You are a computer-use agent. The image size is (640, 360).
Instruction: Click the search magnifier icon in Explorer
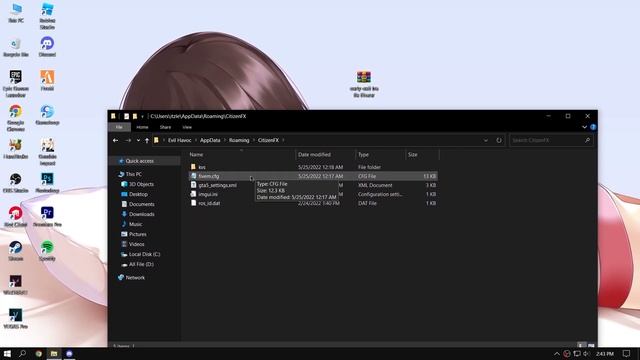[x=587, y=140]
